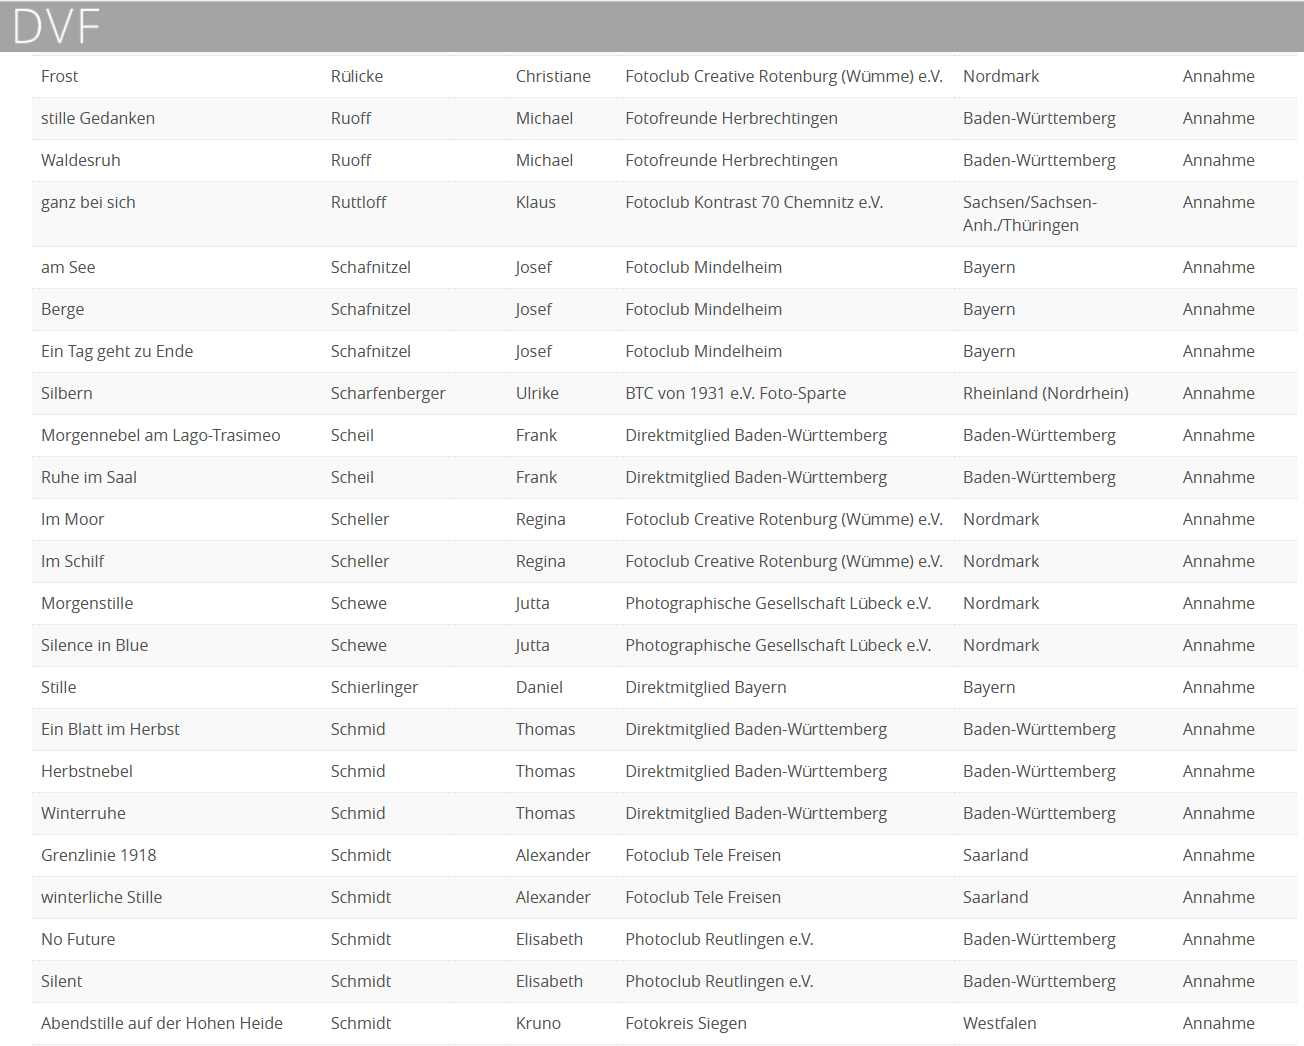Select the title 'Stille'
1304x1046 pixels.
coord(58,687)
